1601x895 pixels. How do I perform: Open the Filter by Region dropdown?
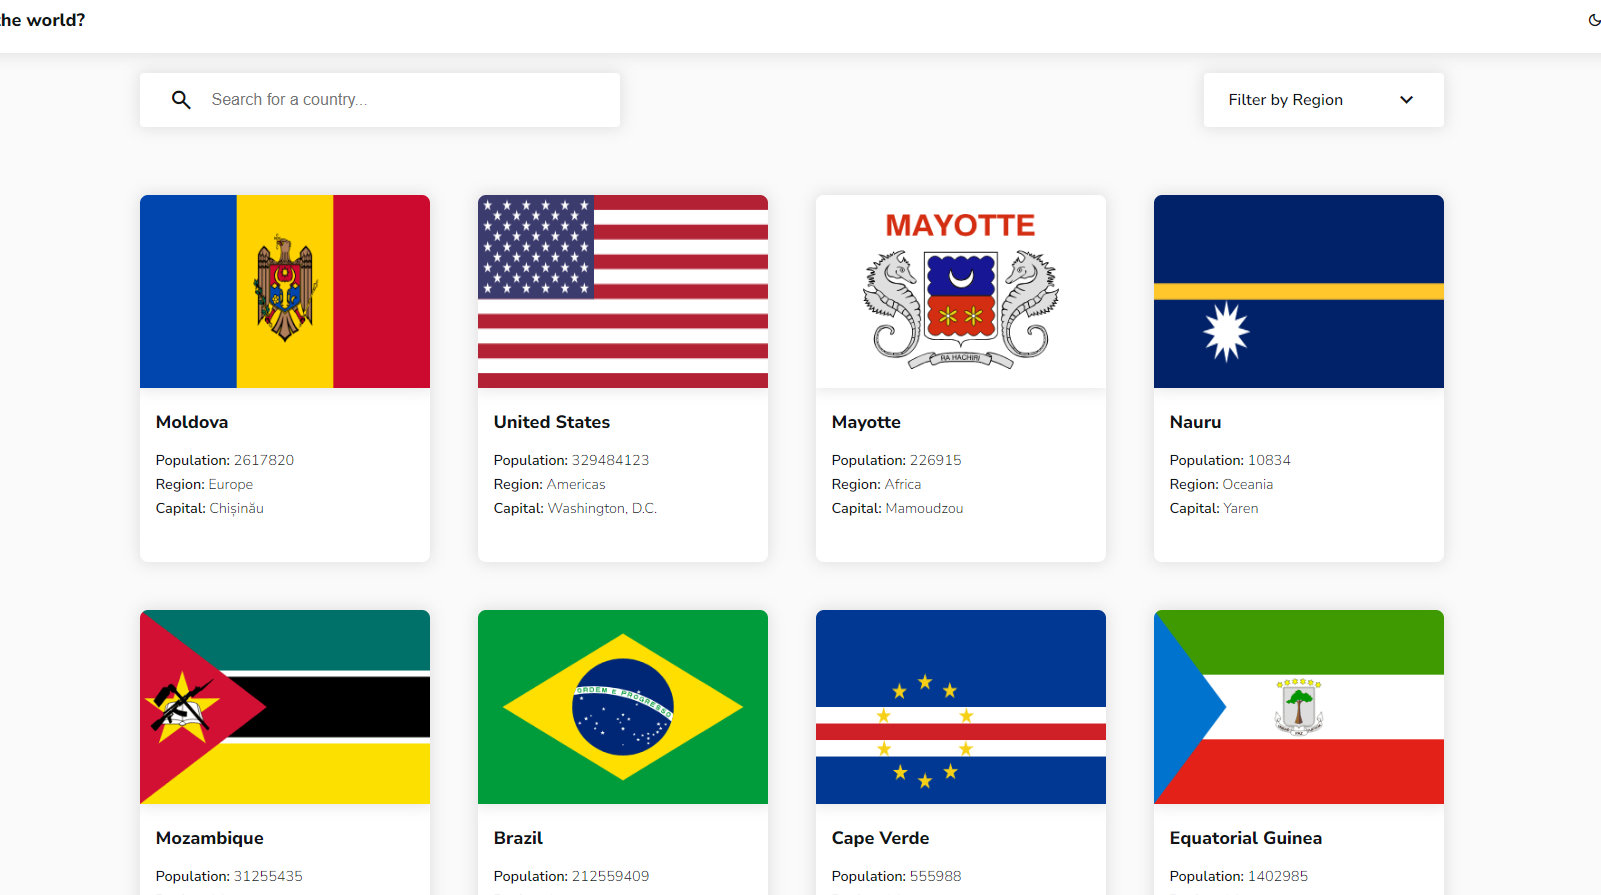click(1323, 100)
